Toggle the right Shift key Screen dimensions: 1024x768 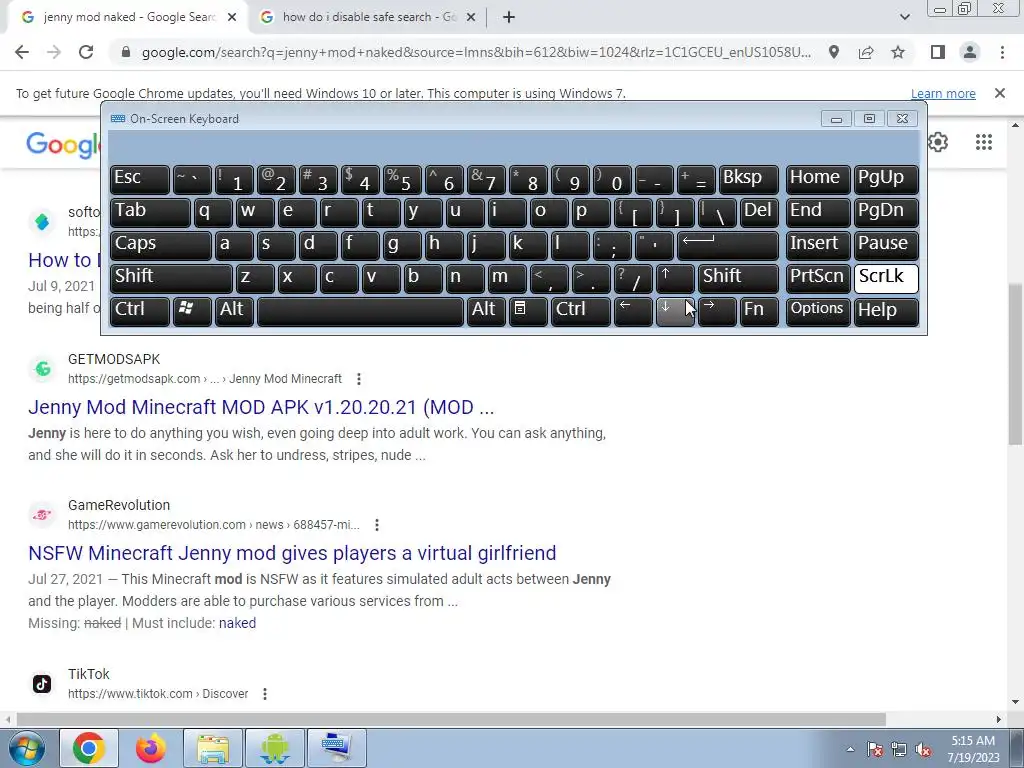click(738, 278)
